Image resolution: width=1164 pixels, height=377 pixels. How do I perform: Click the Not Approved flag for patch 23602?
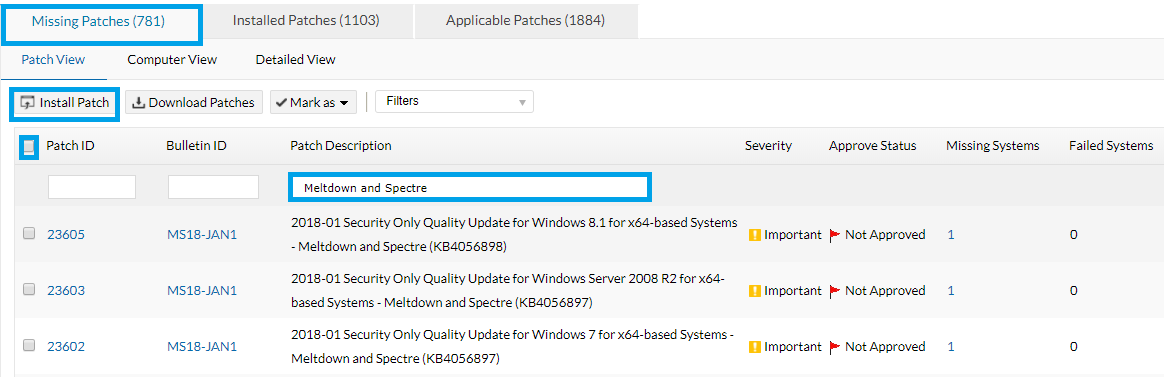click(834, 347)
